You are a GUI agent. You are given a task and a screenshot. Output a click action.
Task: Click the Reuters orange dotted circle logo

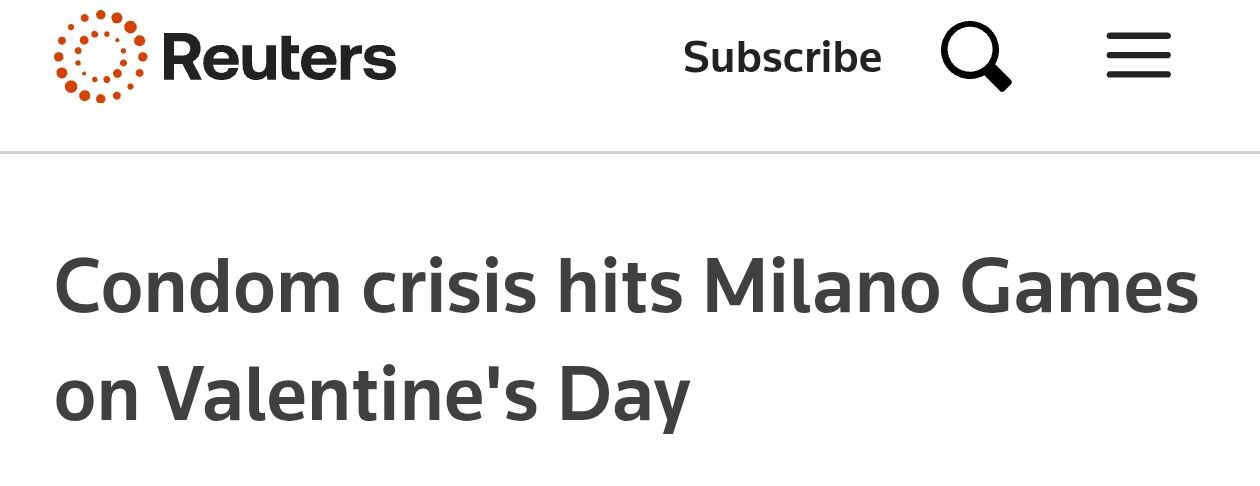[100, 57]
